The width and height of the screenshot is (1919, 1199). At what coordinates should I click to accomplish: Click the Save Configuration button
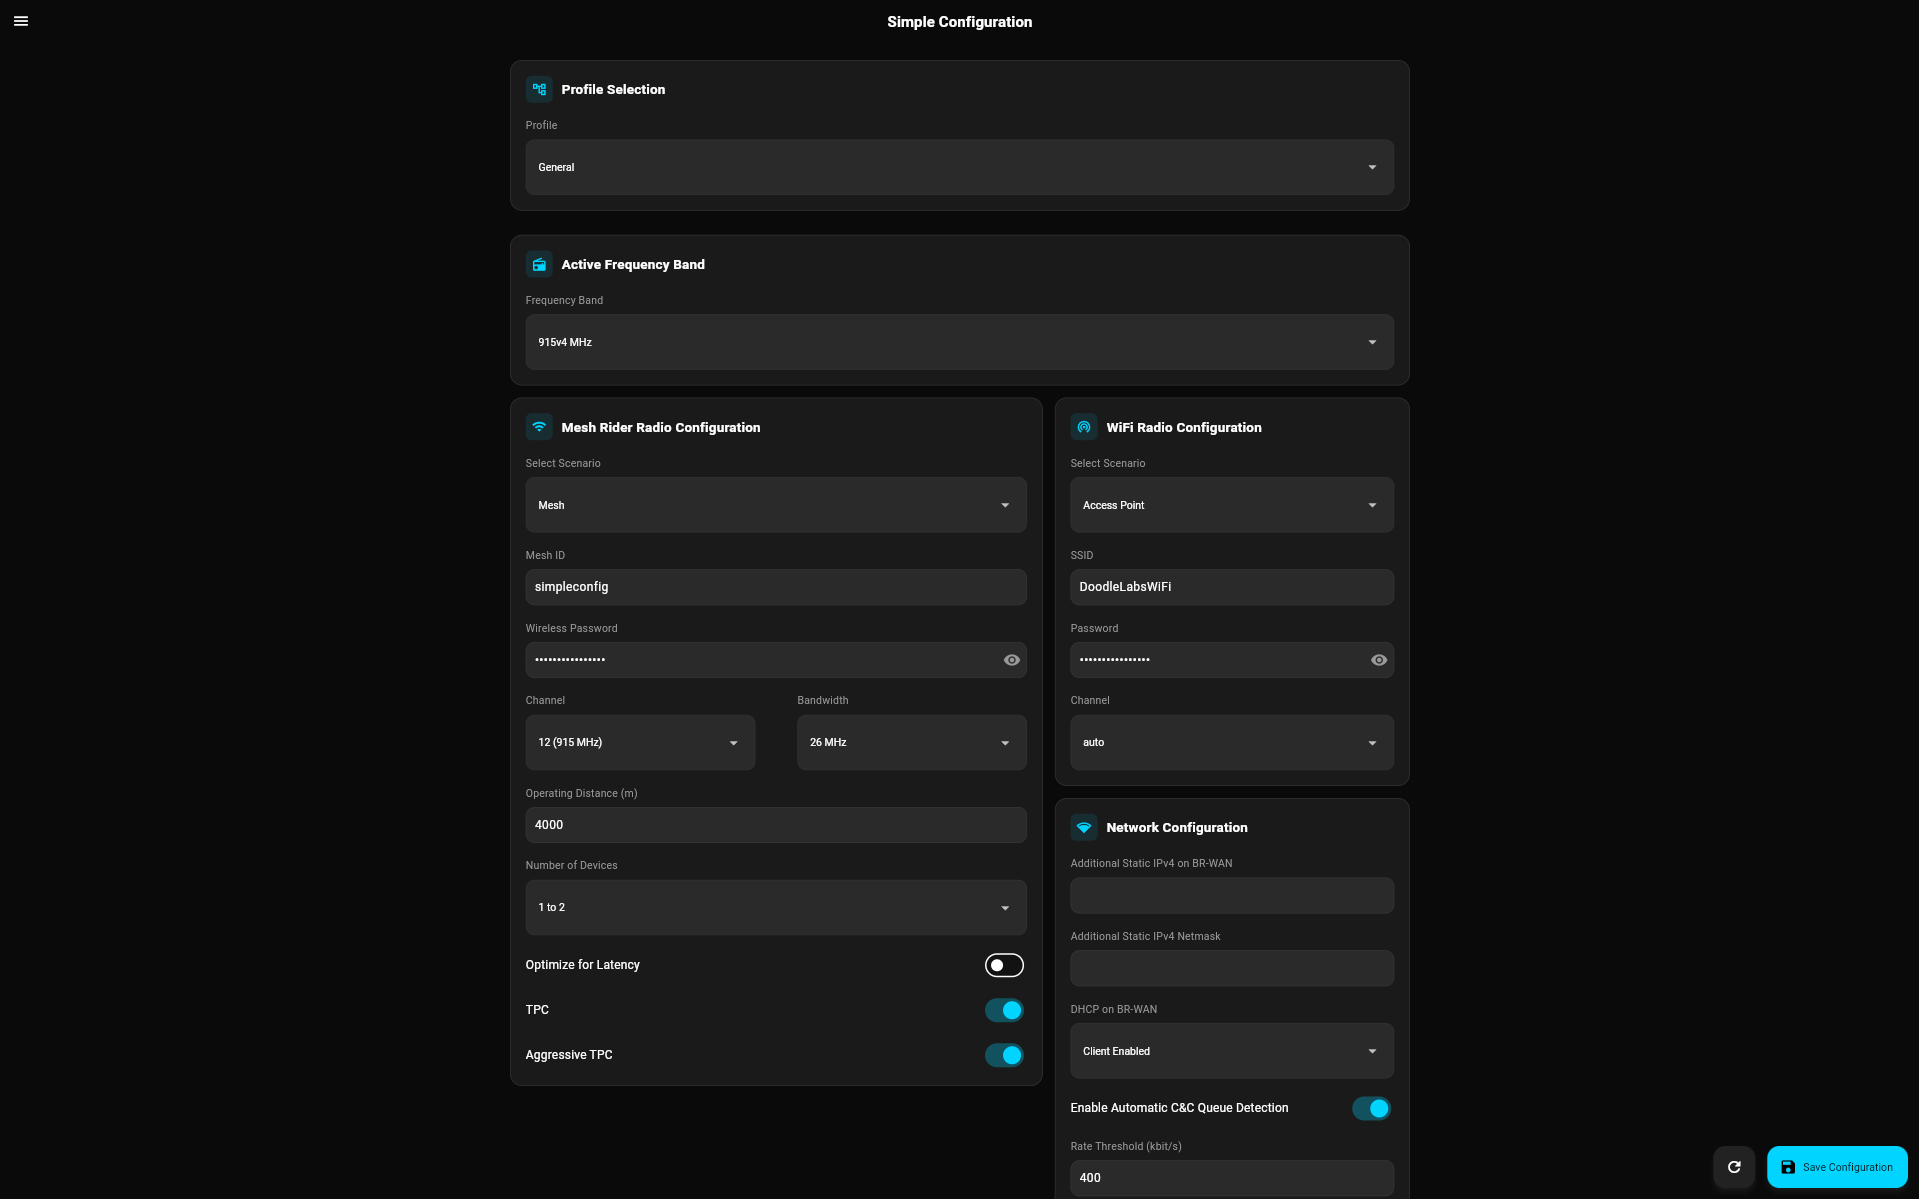(x=1837, y=1167)
